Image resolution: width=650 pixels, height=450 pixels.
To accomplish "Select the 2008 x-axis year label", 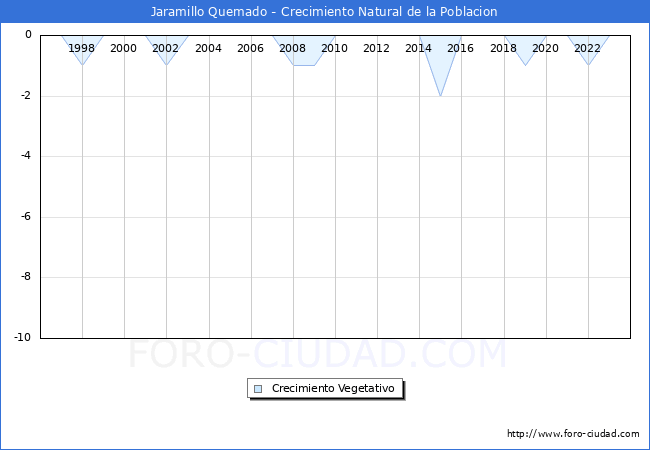I will 292,48.
